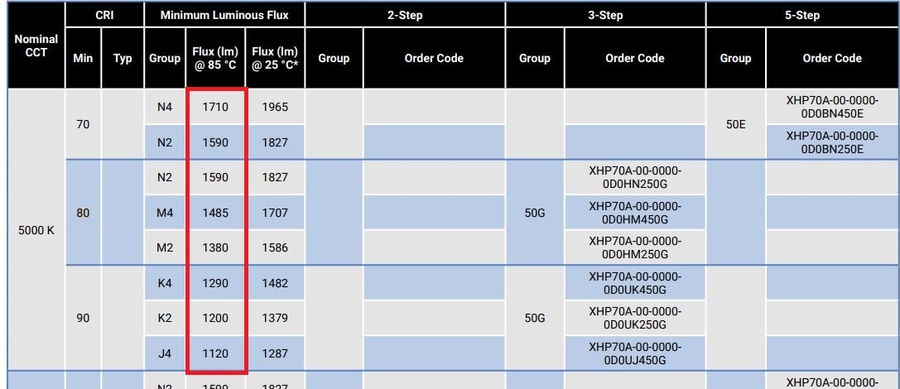
Task: Click the Flux (lm) @ 85 °C header
Action: 215,58
